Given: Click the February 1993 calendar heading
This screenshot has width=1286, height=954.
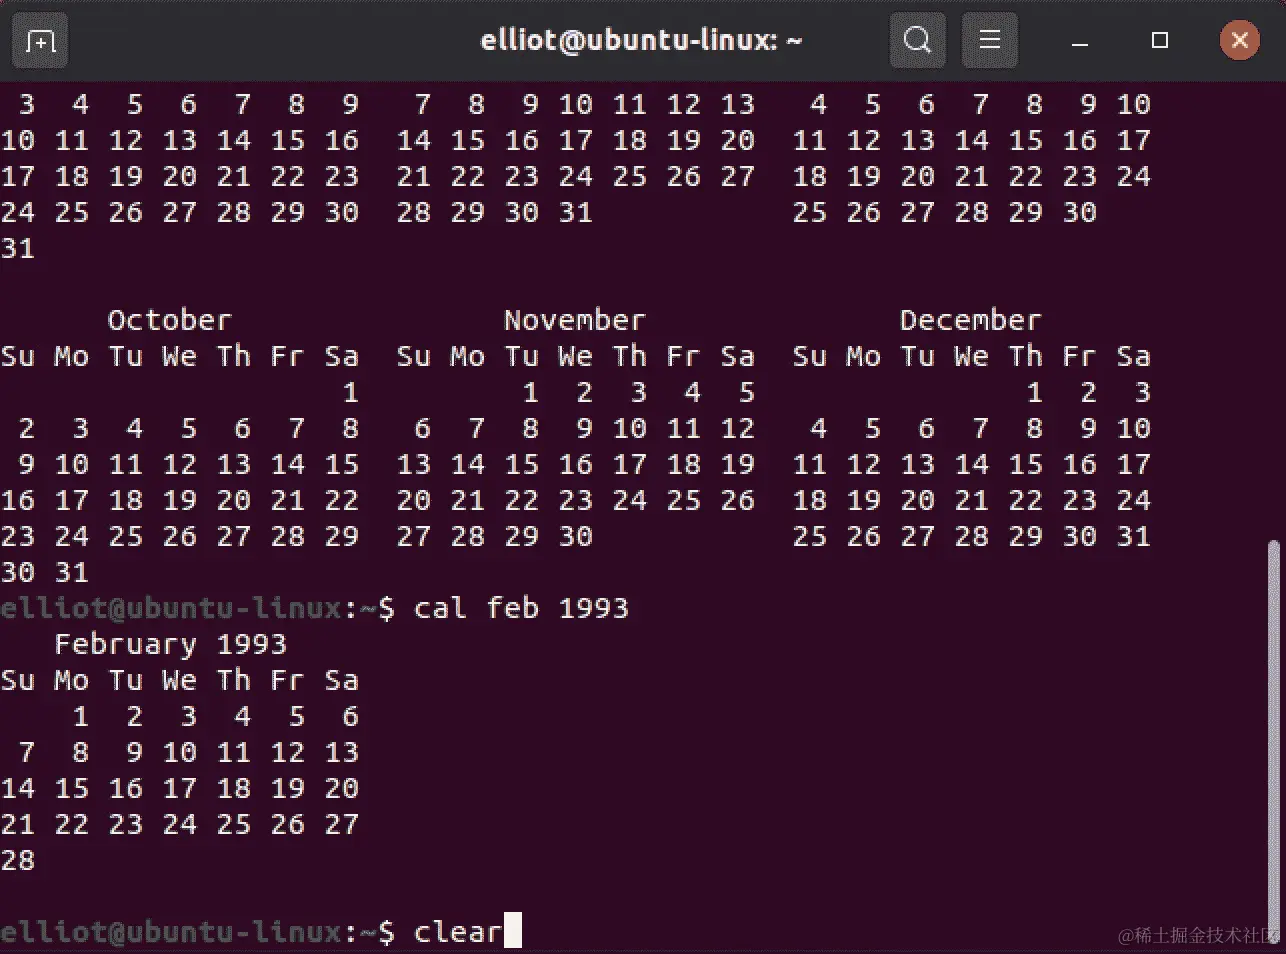Looking at the screenshot, I should 170,644.
